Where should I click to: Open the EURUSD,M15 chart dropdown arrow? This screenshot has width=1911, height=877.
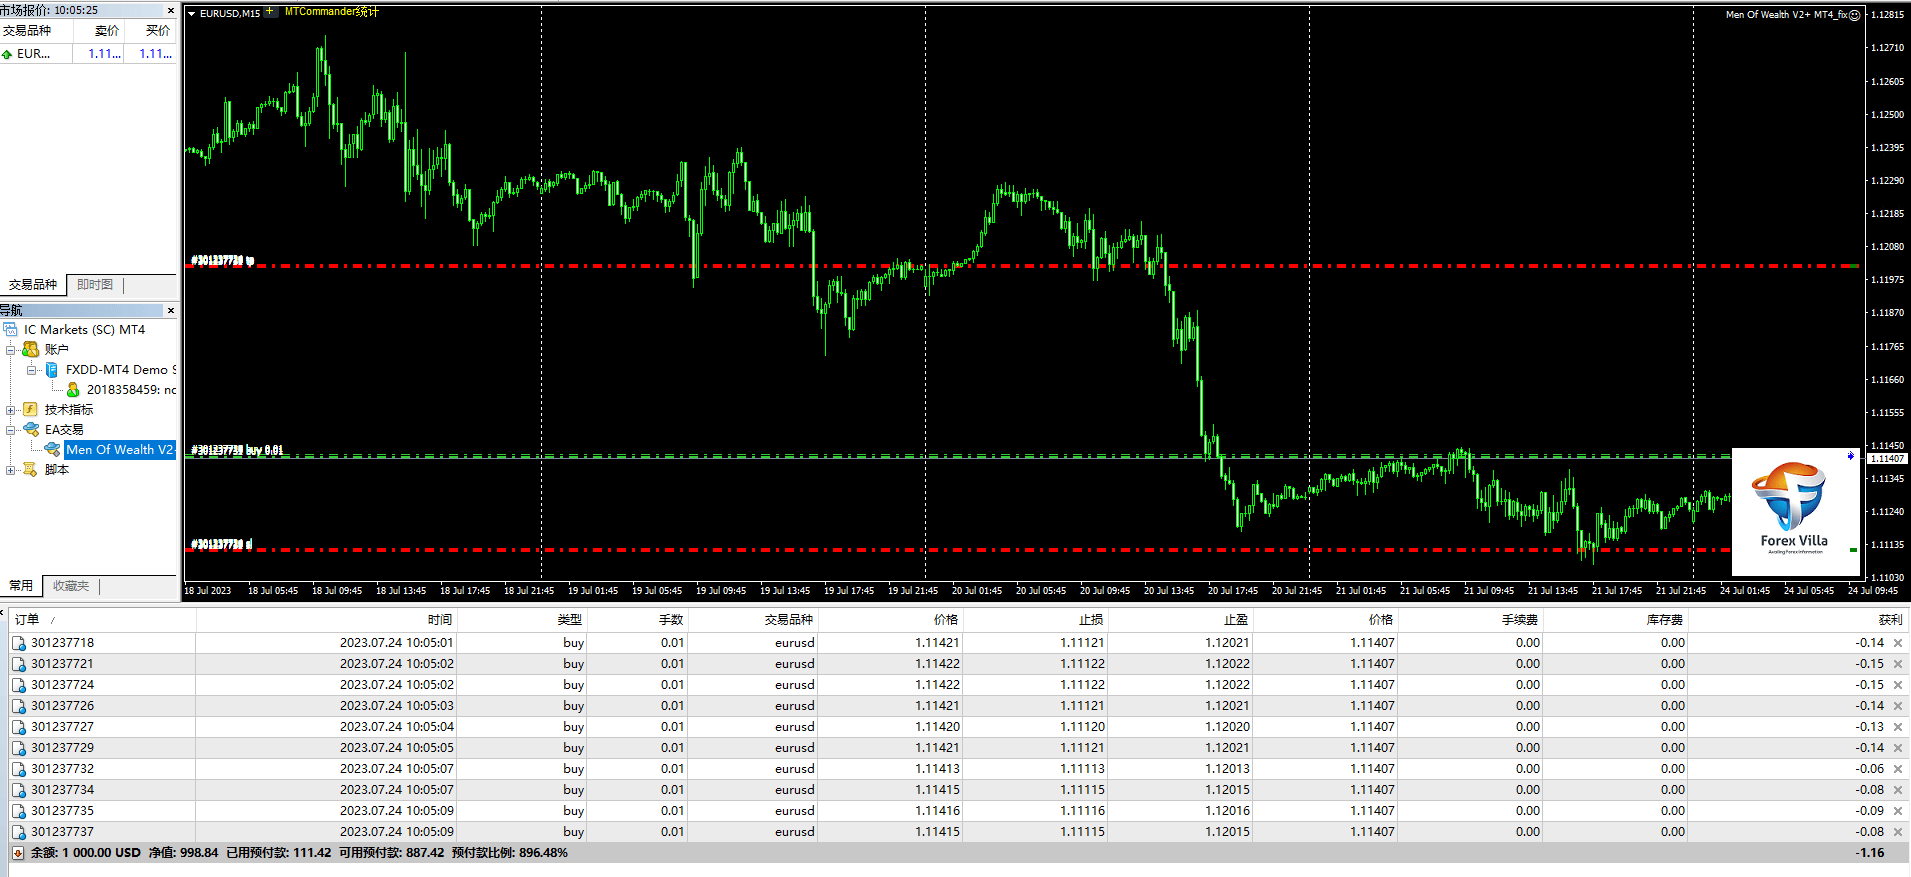click(192, 14)
